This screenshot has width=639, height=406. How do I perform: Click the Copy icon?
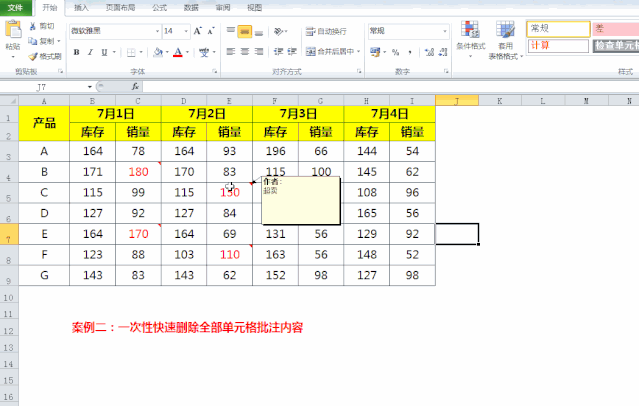point(33,41)
